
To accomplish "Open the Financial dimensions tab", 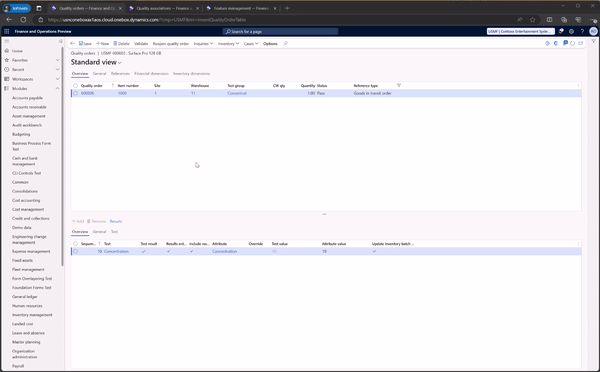I will pos(151,73).
